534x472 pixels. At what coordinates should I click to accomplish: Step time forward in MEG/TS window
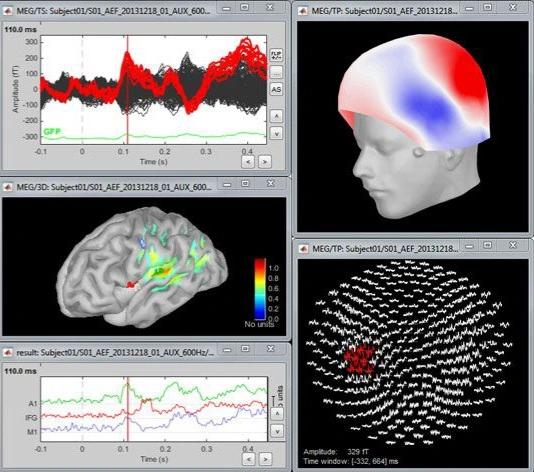(x=265, y=162)
